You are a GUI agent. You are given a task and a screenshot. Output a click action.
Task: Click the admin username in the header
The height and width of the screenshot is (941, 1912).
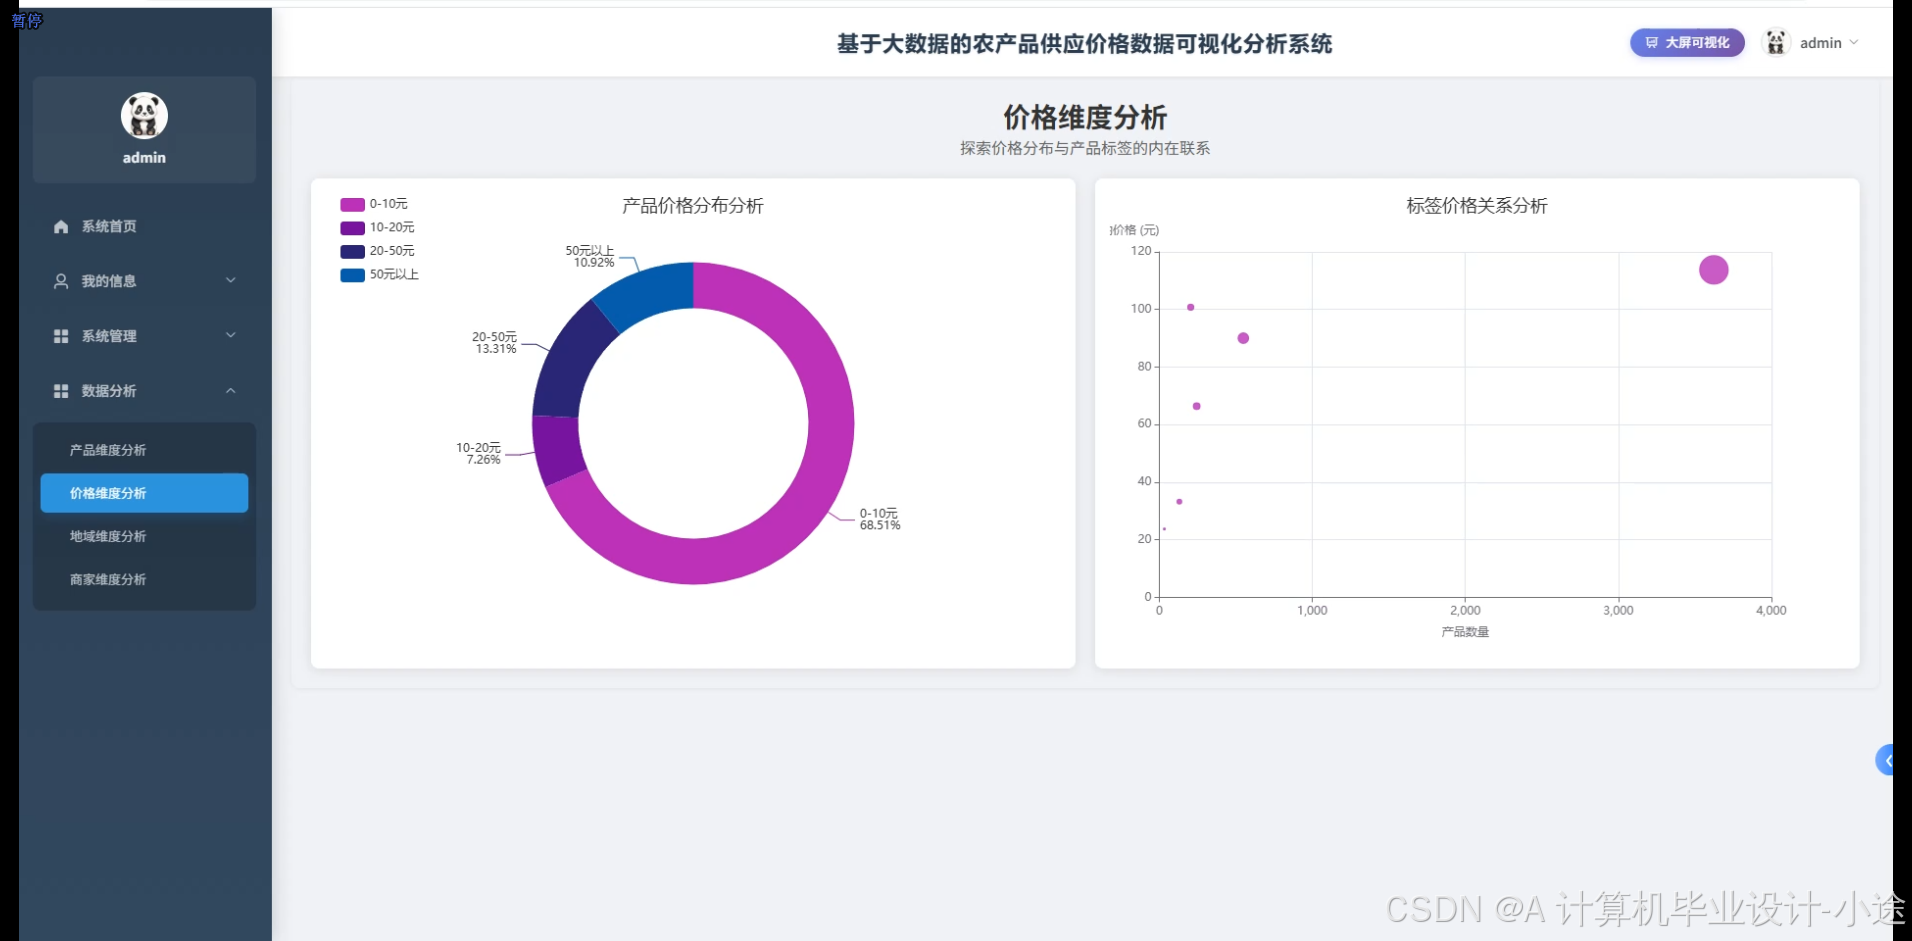(1820, 43)
